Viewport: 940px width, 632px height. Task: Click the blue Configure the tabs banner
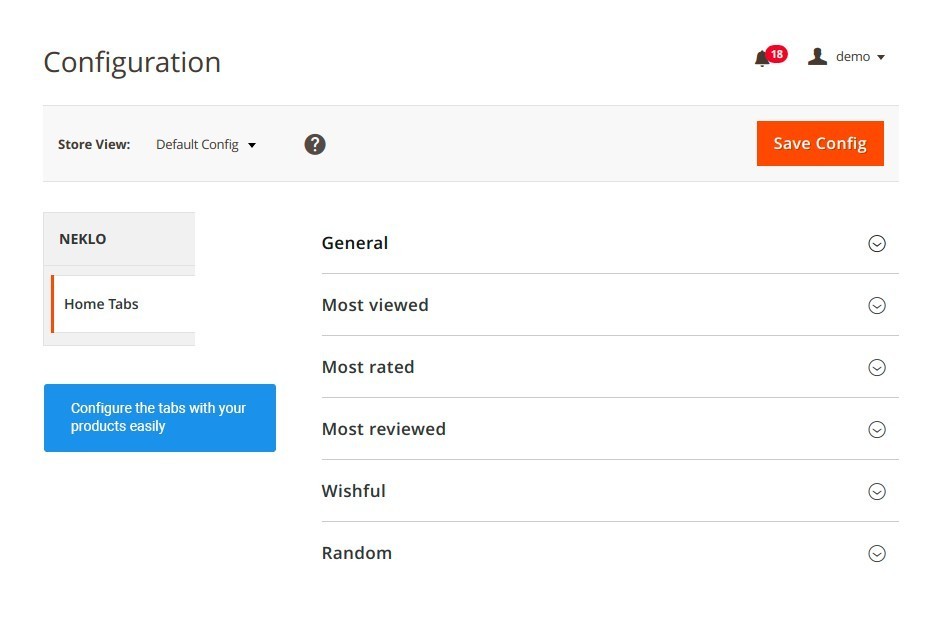(x=159, y=418)
